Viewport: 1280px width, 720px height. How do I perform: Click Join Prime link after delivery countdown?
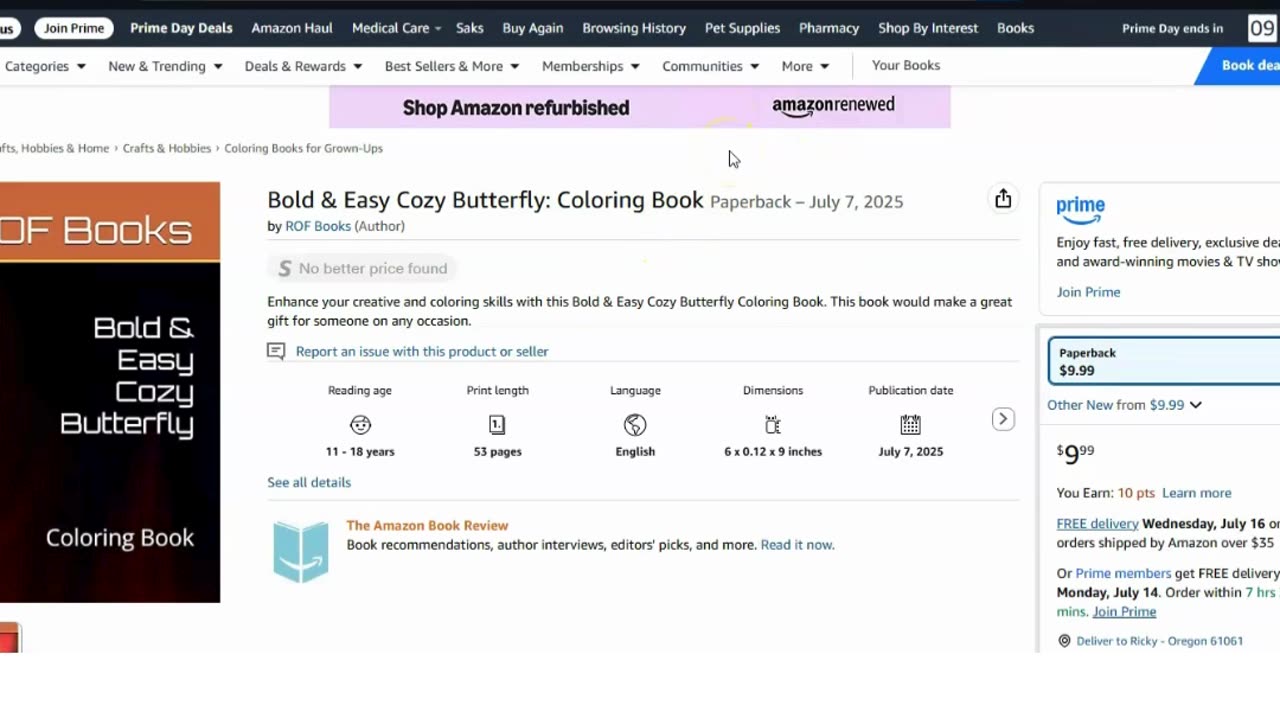point(1124,612)
